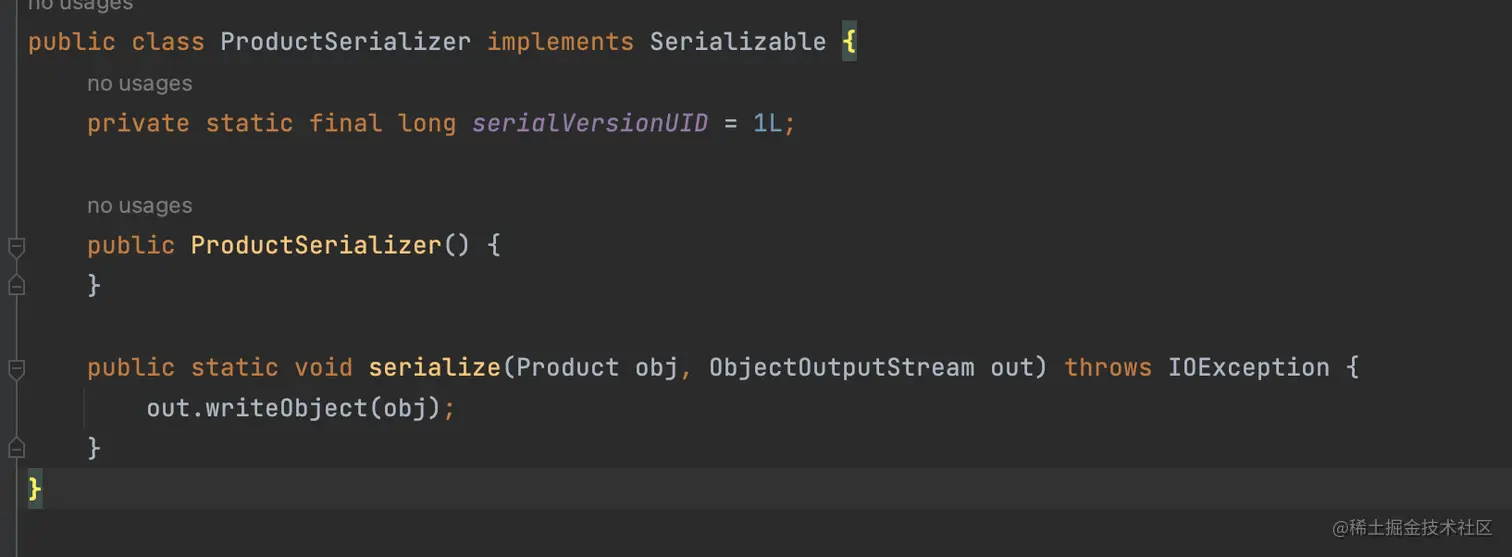Image resolution: width=1512 pixels, height=557 pixels.
Task: Click fold end marker at constructor closing brace
Action: (16, 285)
